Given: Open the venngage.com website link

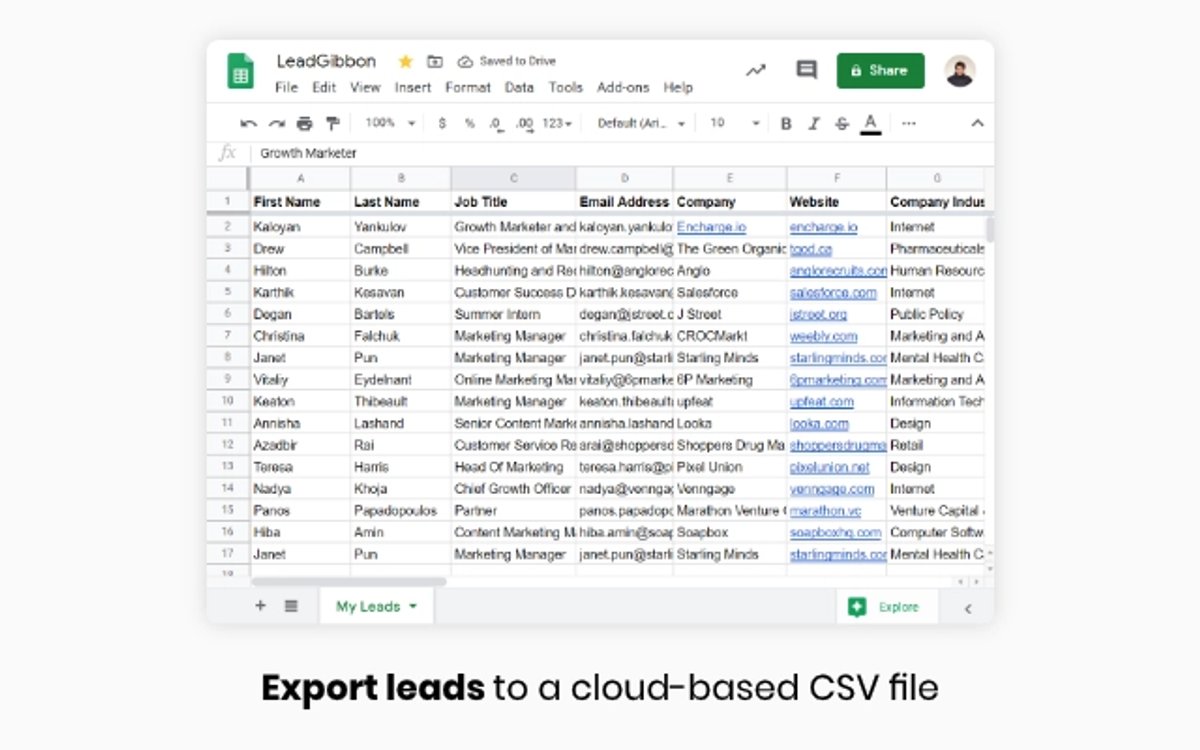Looking at the screenshot, I should pos(832,489).
